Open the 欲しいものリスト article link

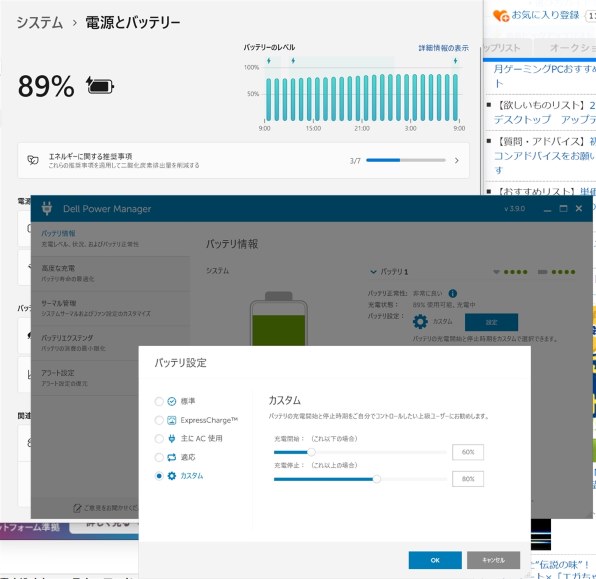click(544, 113)
